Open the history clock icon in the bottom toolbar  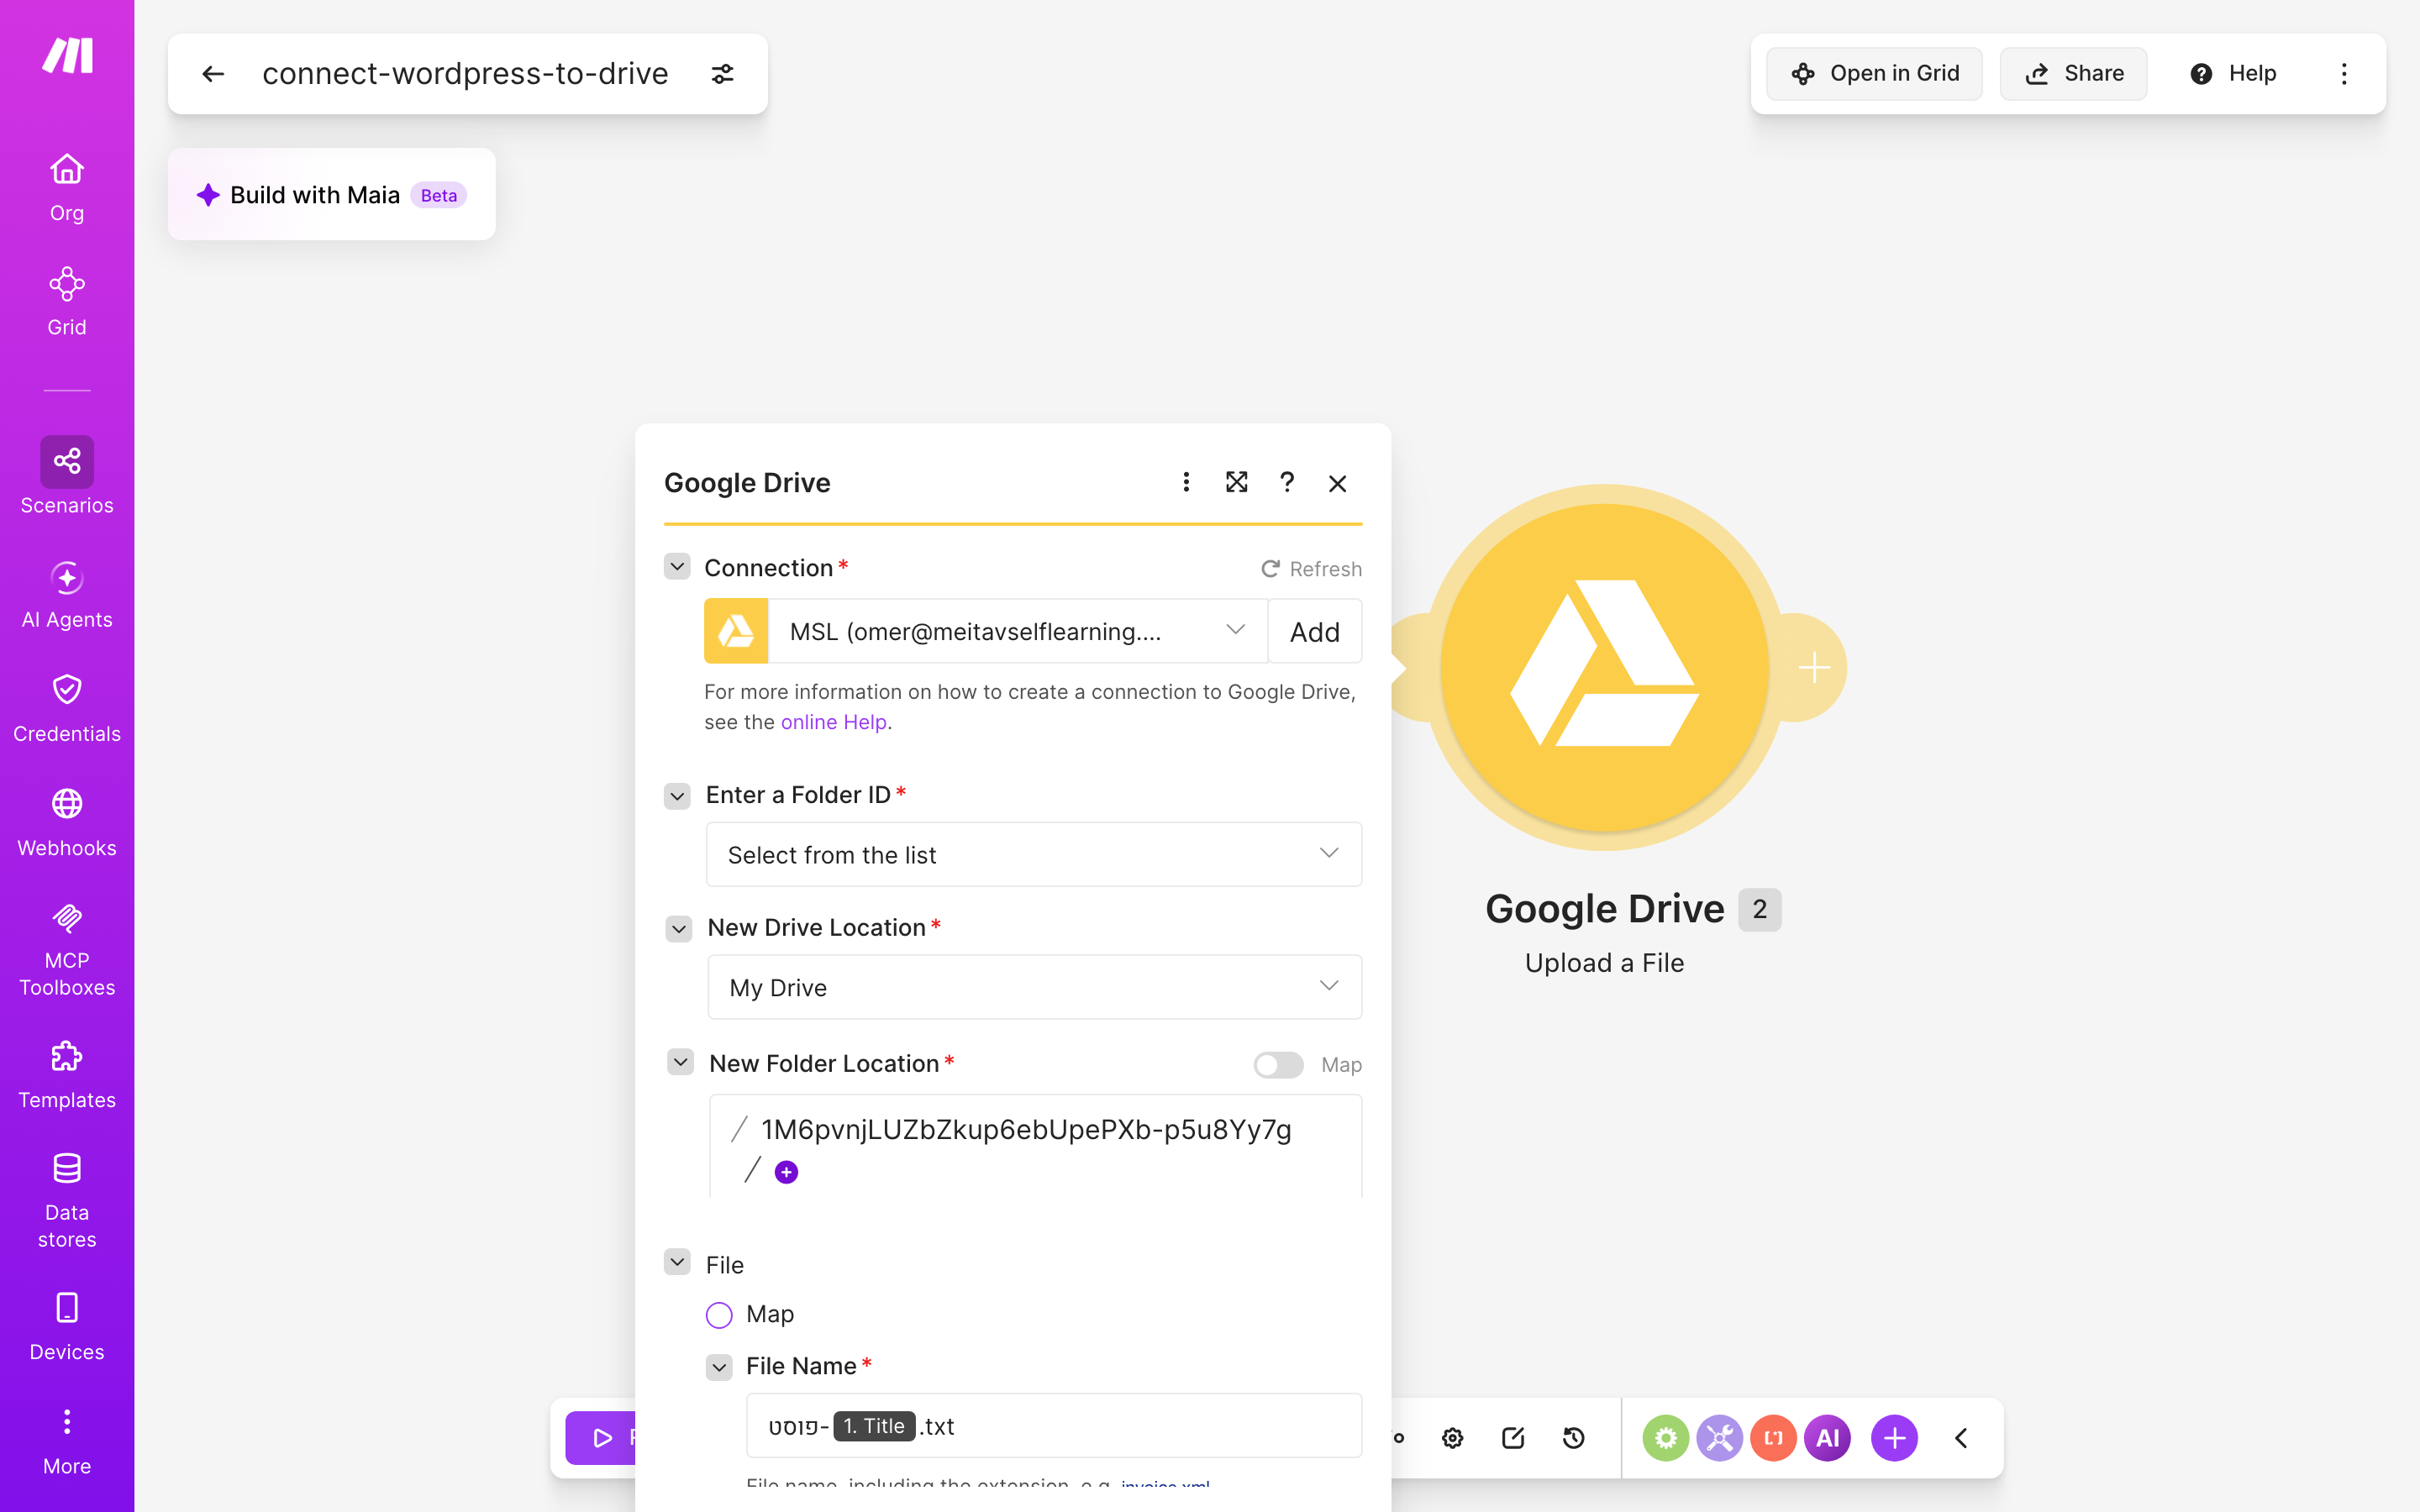(x=1573, y=1438)
